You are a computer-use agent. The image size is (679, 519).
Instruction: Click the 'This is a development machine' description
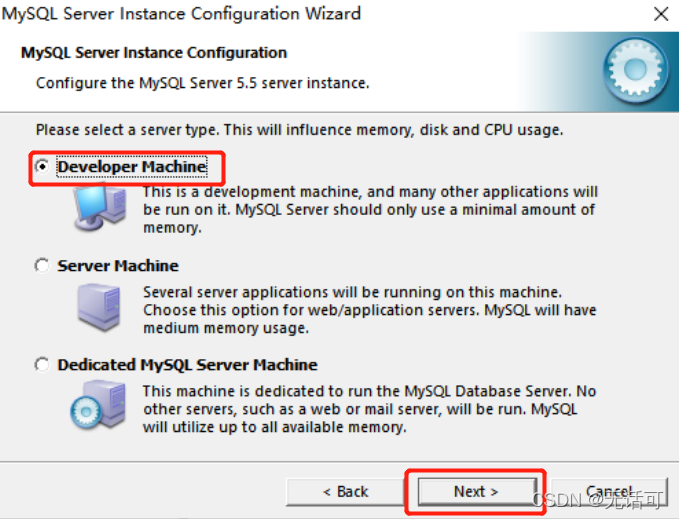pos(370,210)
